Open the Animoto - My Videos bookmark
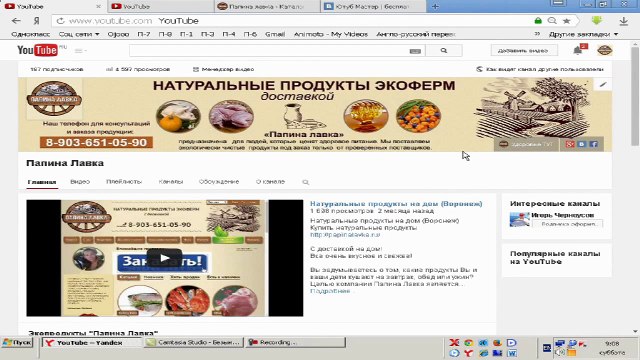The height and width of the screenshot is (360, 640). (331, 34)
